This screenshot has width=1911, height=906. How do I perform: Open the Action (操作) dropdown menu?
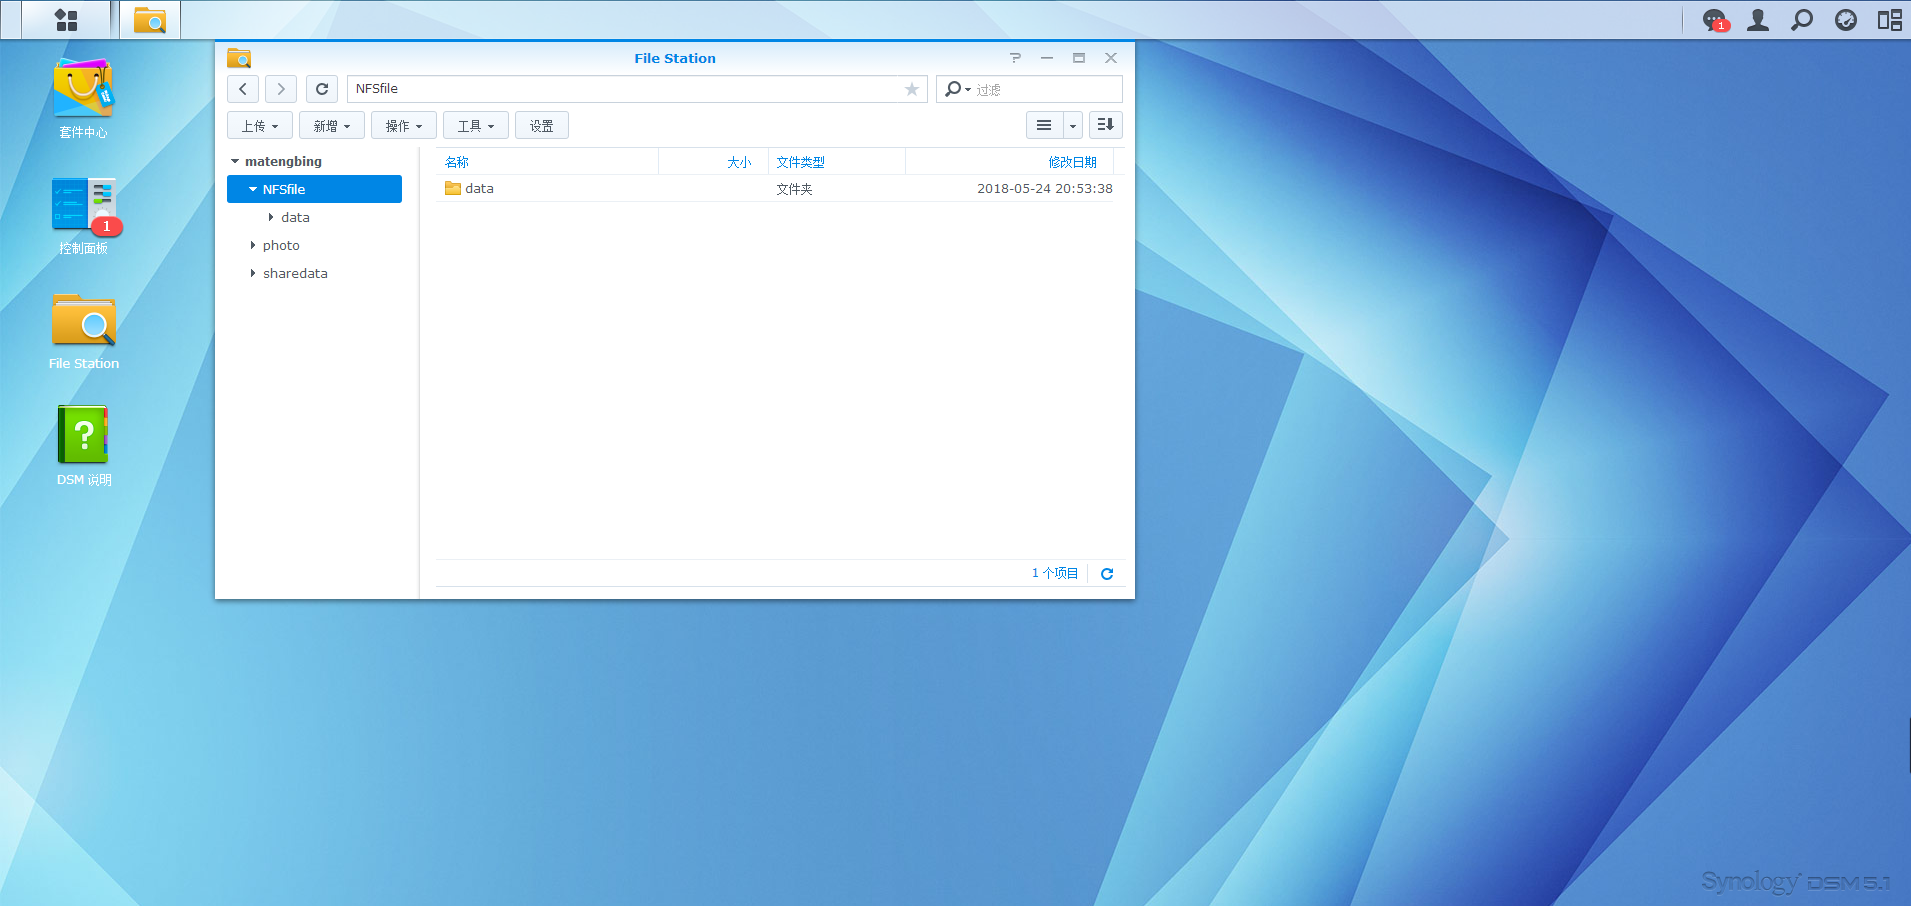(x=404, y=125)
